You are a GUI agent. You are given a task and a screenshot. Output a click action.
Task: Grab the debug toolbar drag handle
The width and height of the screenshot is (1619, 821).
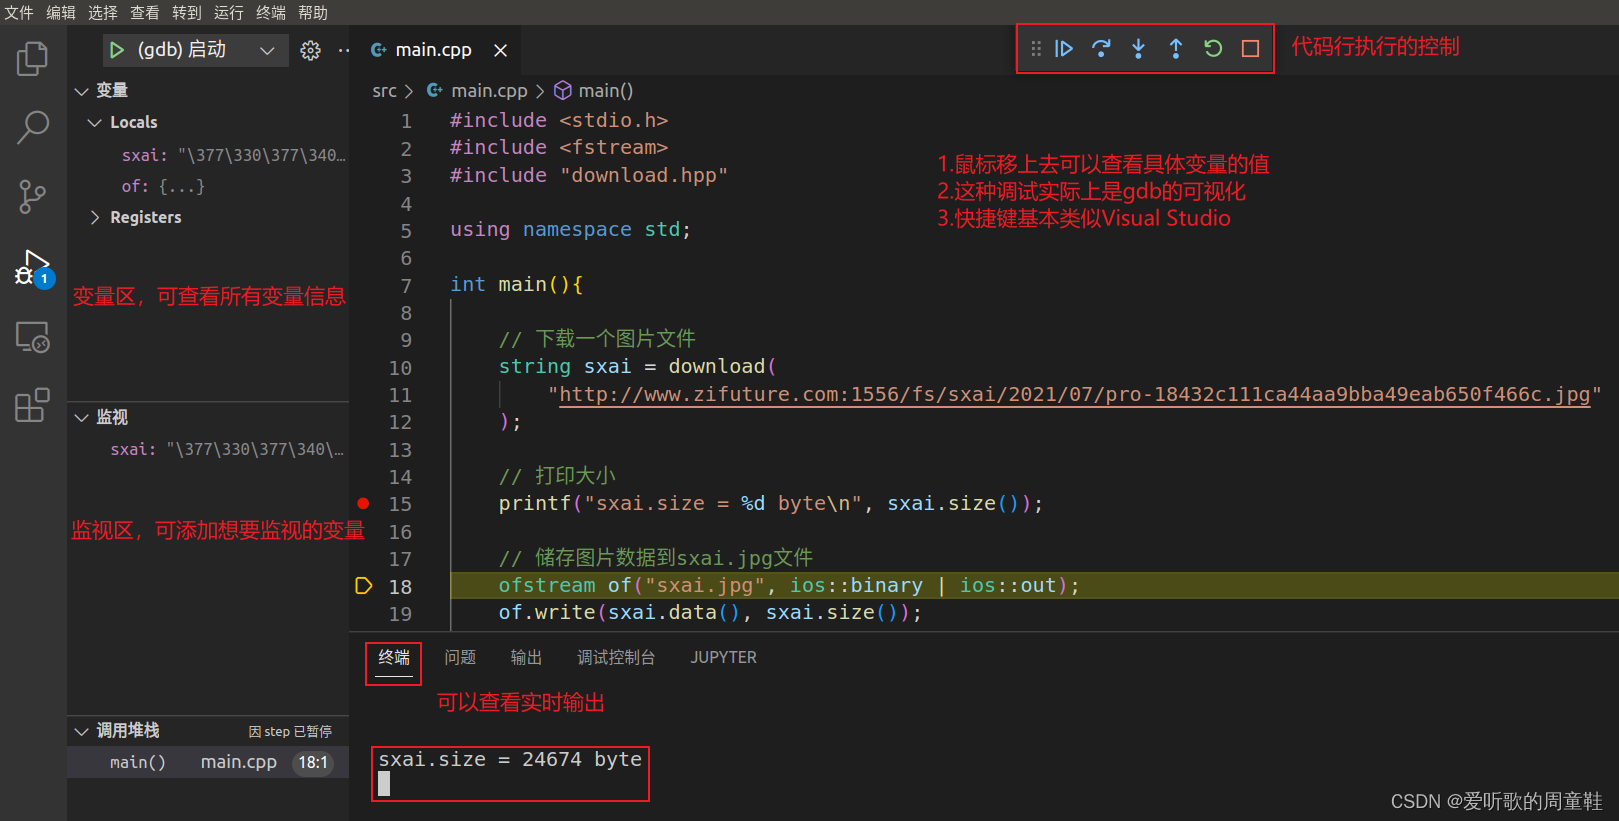coord(1036,48)
